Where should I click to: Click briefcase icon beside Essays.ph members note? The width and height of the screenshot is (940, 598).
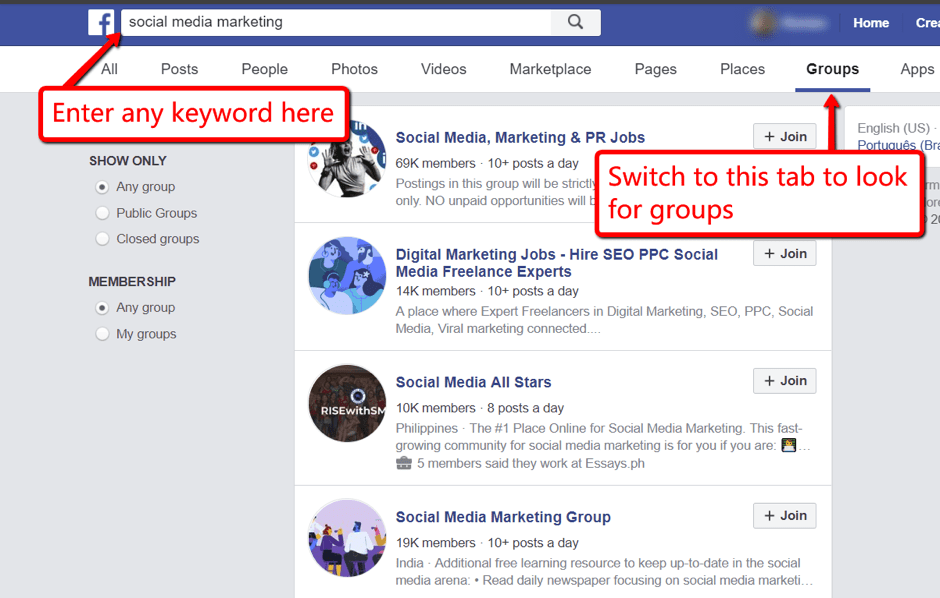click(404, 463)
